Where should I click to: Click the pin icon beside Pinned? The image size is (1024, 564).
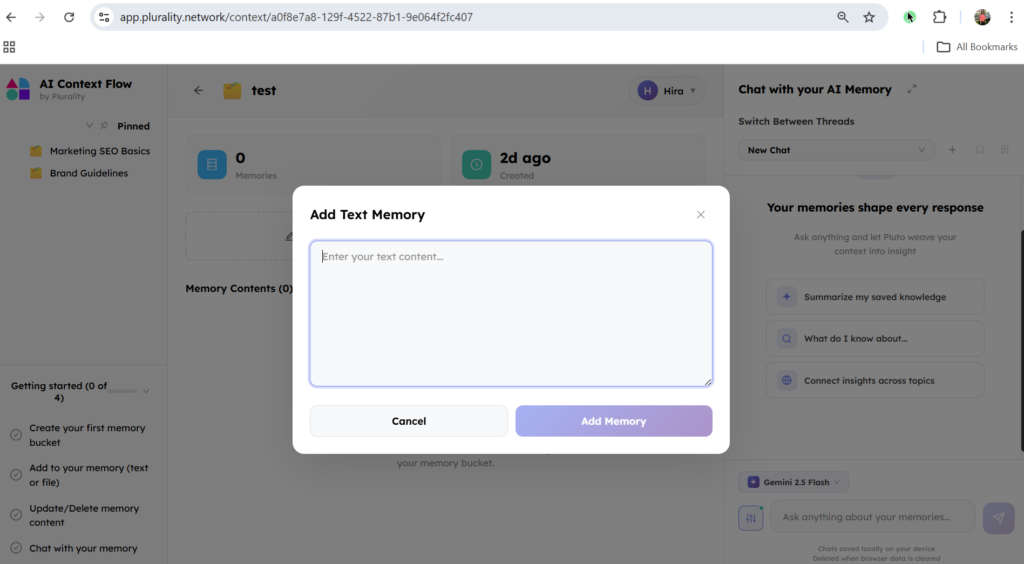pos(104,125)
